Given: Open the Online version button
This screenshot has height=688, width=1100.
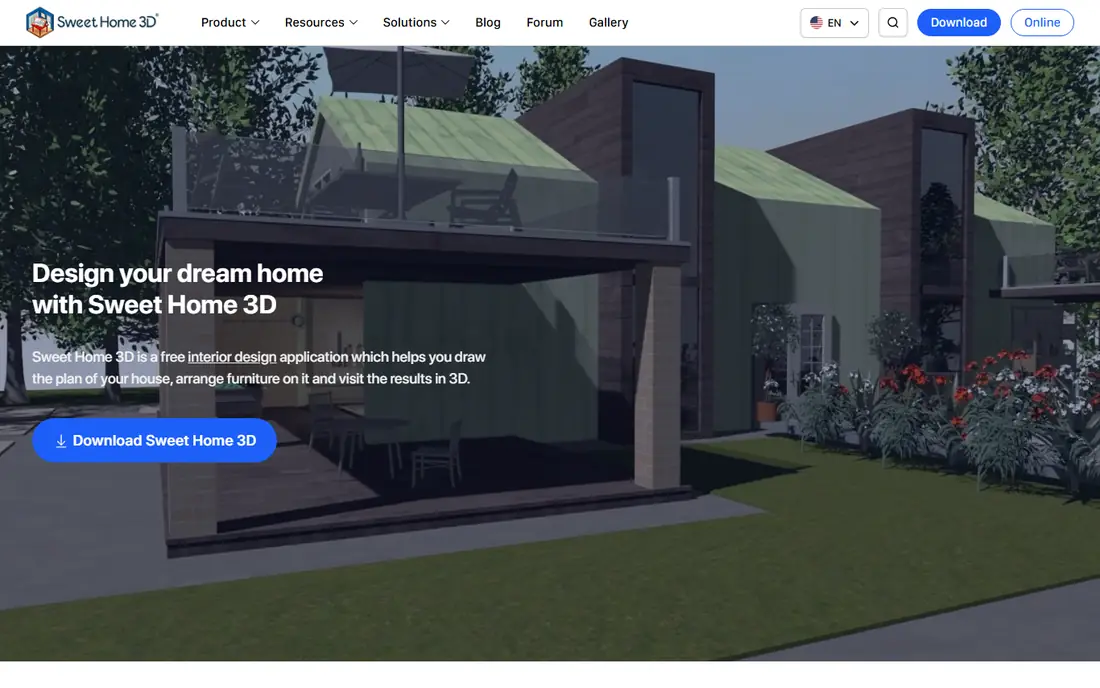Looking at the screenshot, I should 1042,22.
